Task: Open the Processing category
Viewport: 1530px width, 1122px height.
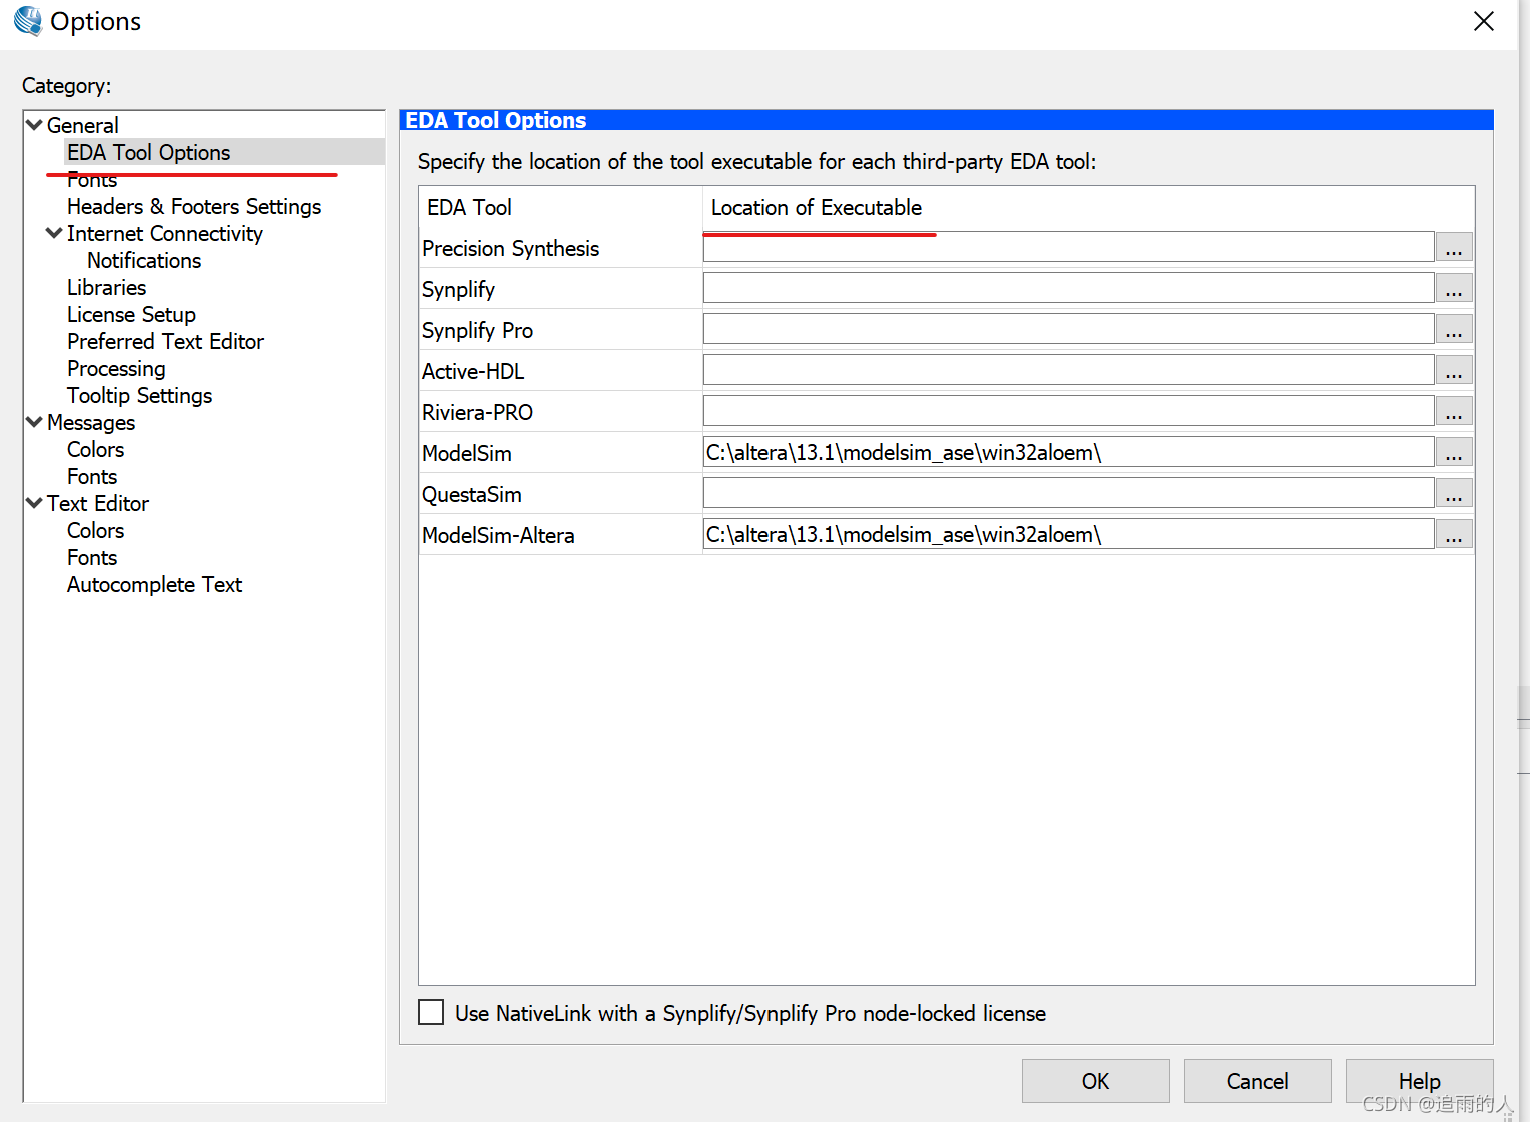Action: click(116, 368)
